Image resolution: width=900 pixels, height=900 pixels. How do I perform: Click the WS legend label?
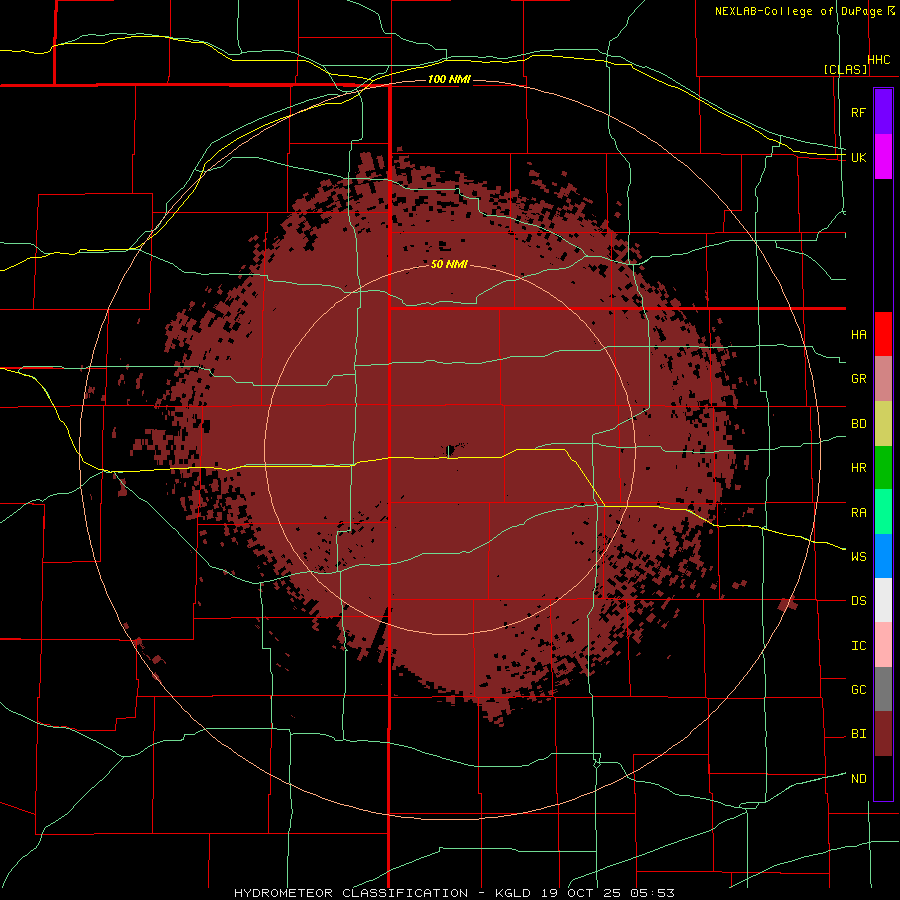pyautogui.click(x=858, y=556)
